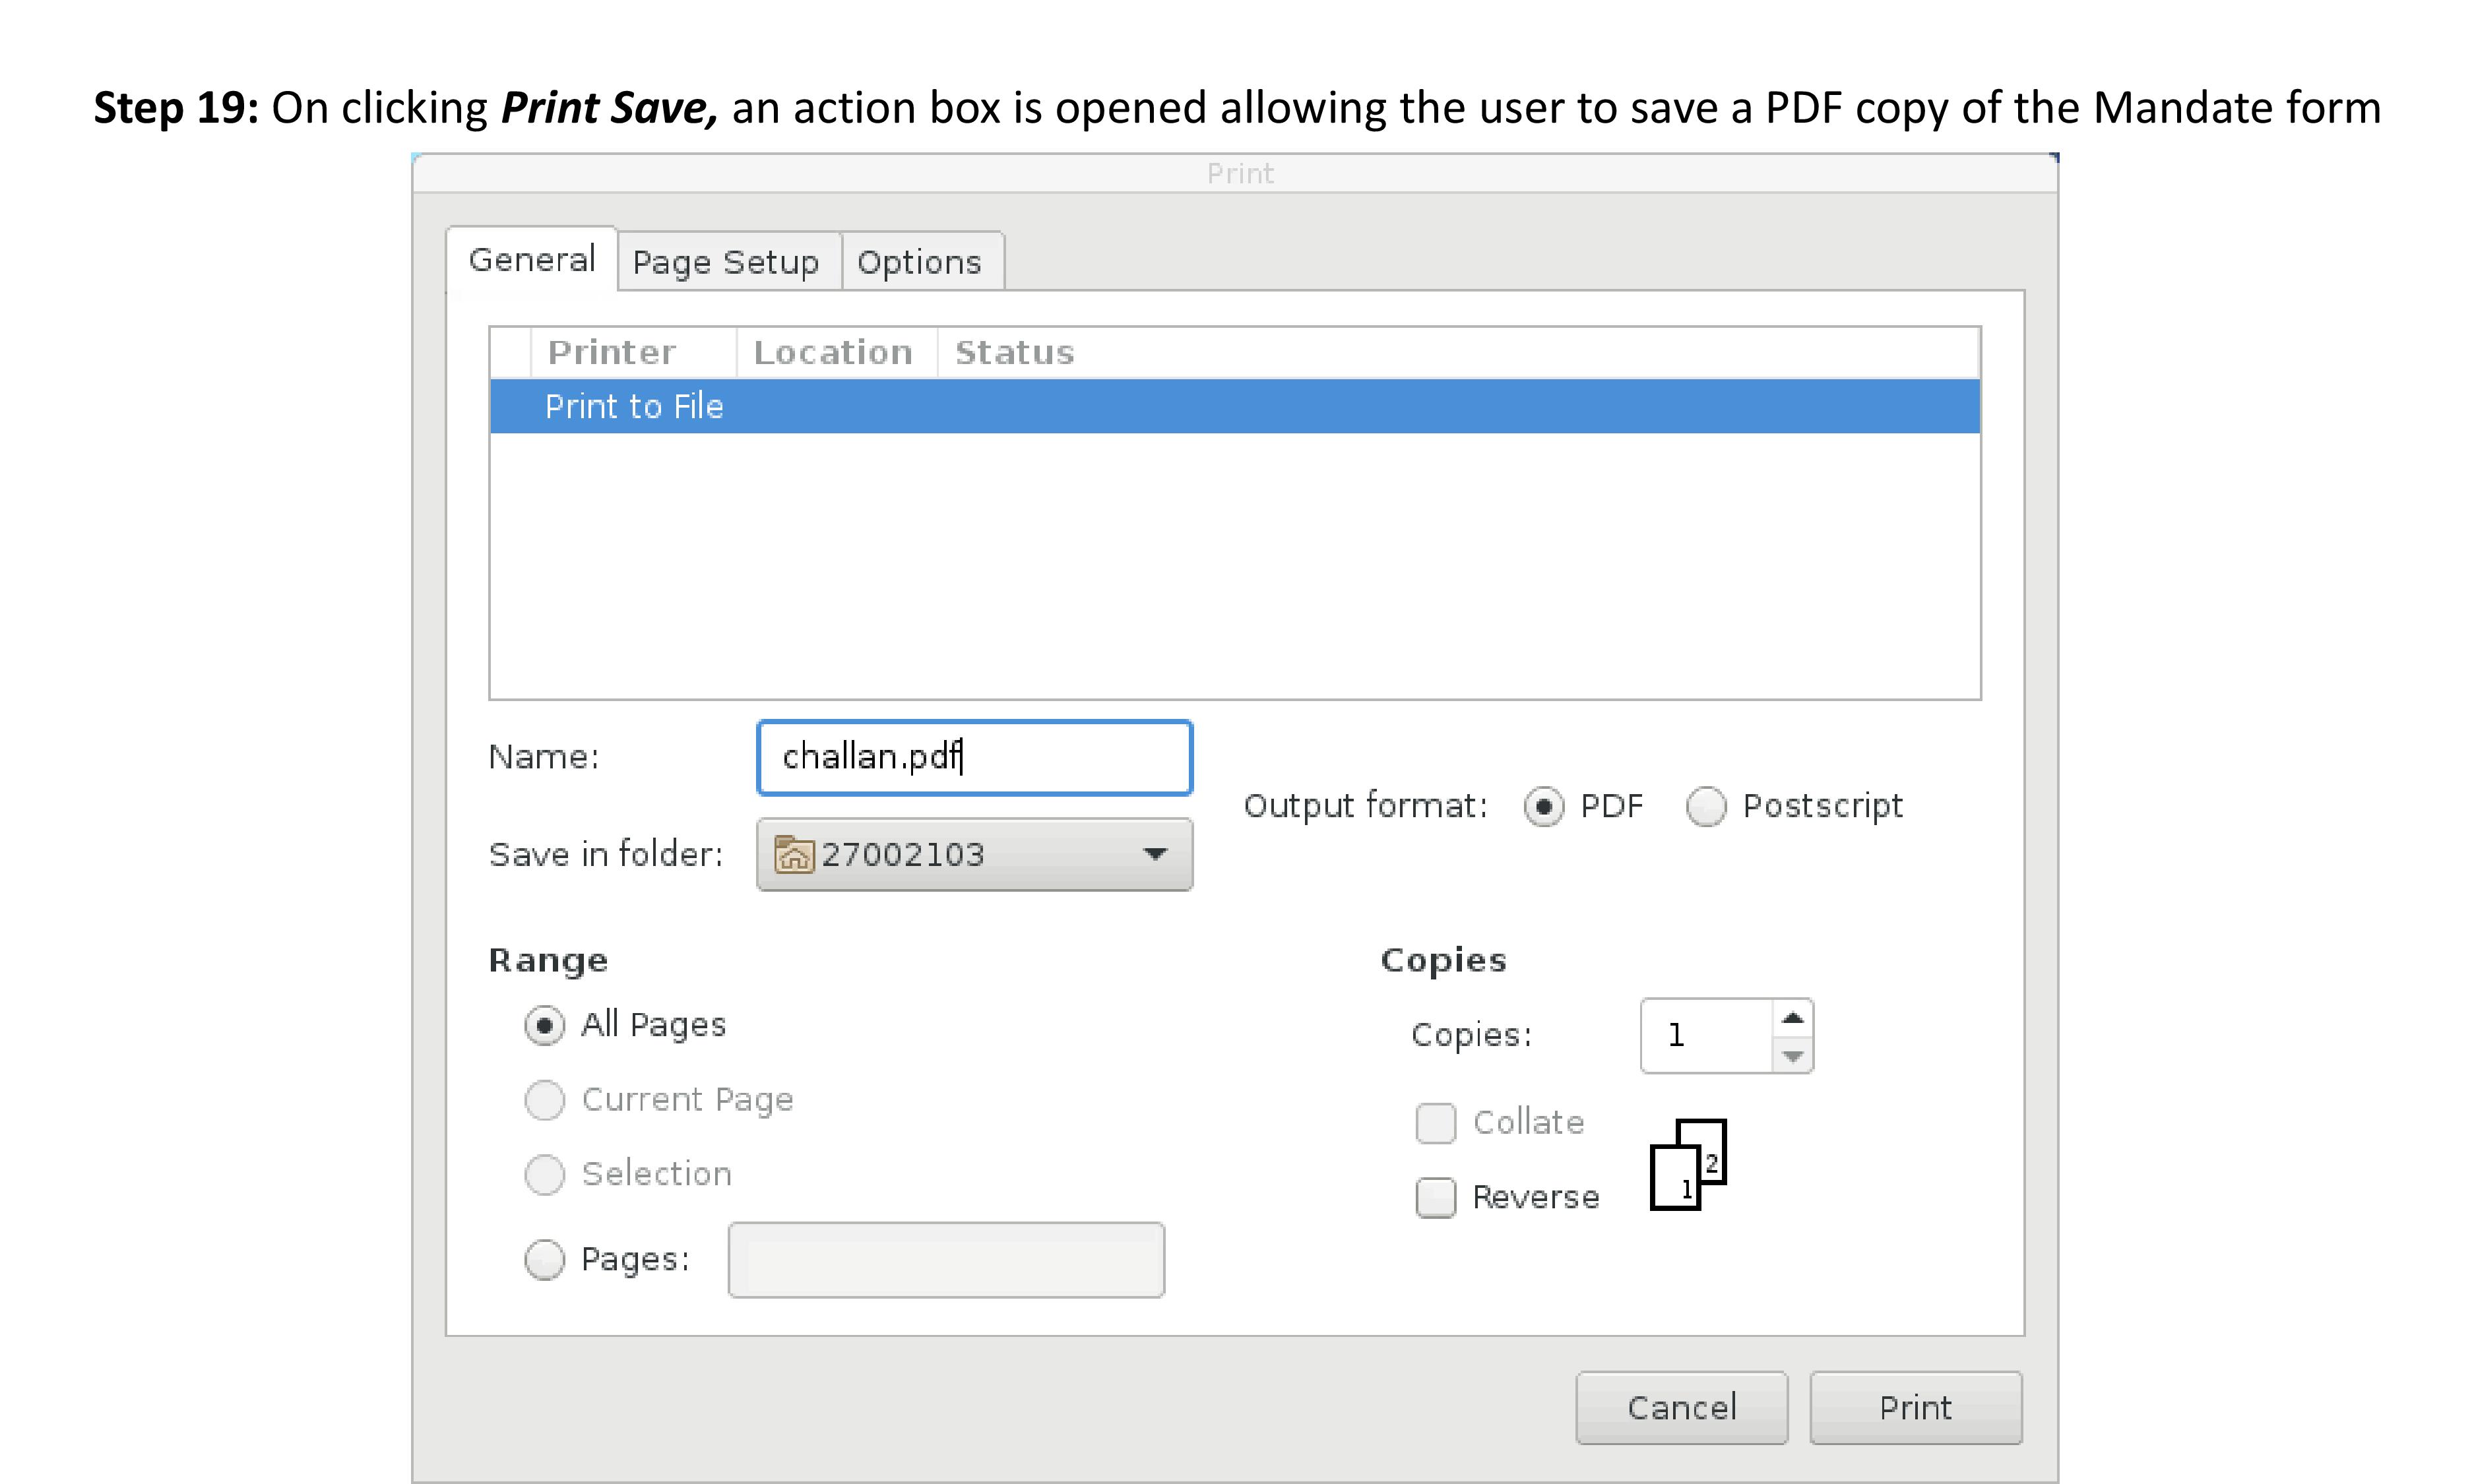The height and width of the screenshot is (1484, 2474).
Task: Open the Save in folder dropdown
Action: [x=975, y=854]
